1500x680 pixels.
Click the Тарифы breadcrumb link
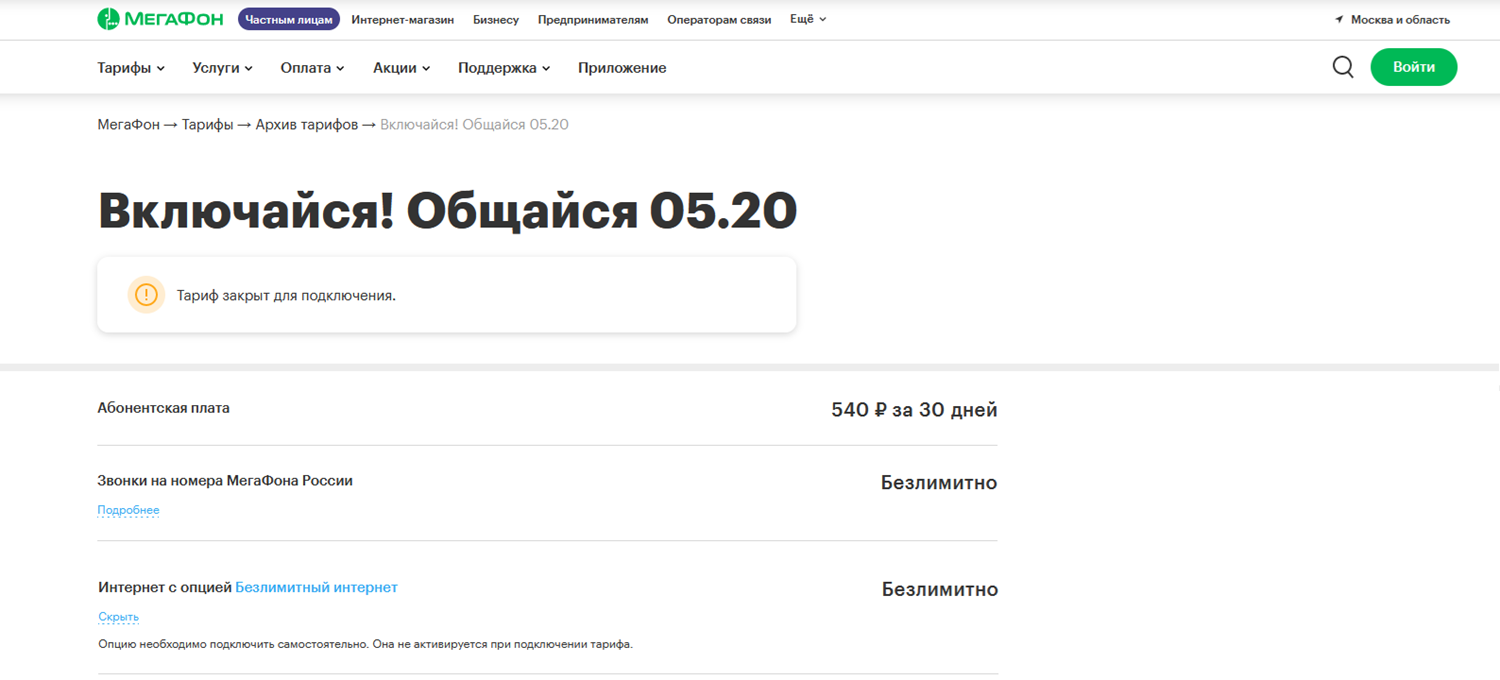[207, 124]
